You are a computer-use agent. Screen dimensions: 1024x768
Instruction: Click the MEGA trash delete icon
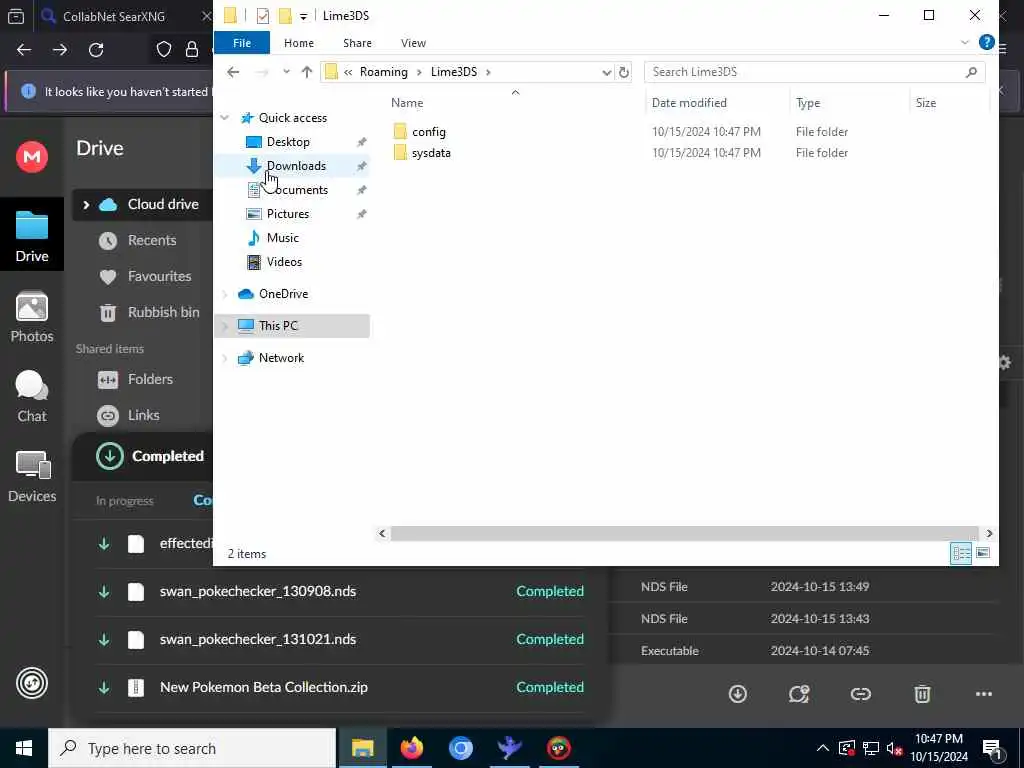point(922,694)
